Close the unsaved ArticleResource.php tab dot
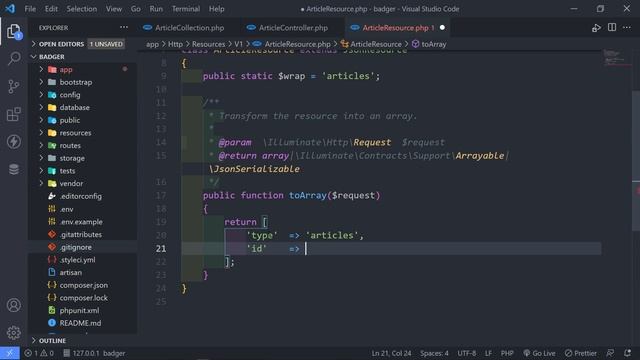Image resolution: width=640 pixels, height=360 pixels. 442,28
